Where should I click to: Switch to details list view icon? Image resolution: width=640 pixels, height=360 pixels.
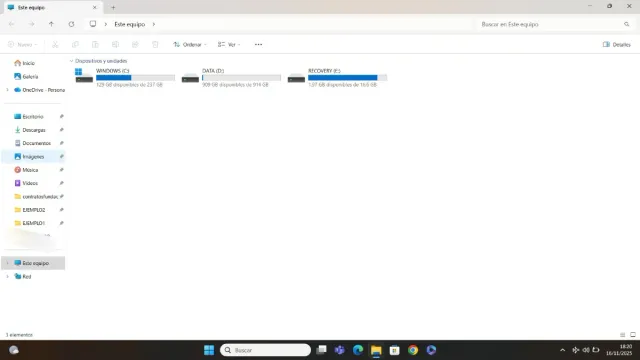coord(622,335)
